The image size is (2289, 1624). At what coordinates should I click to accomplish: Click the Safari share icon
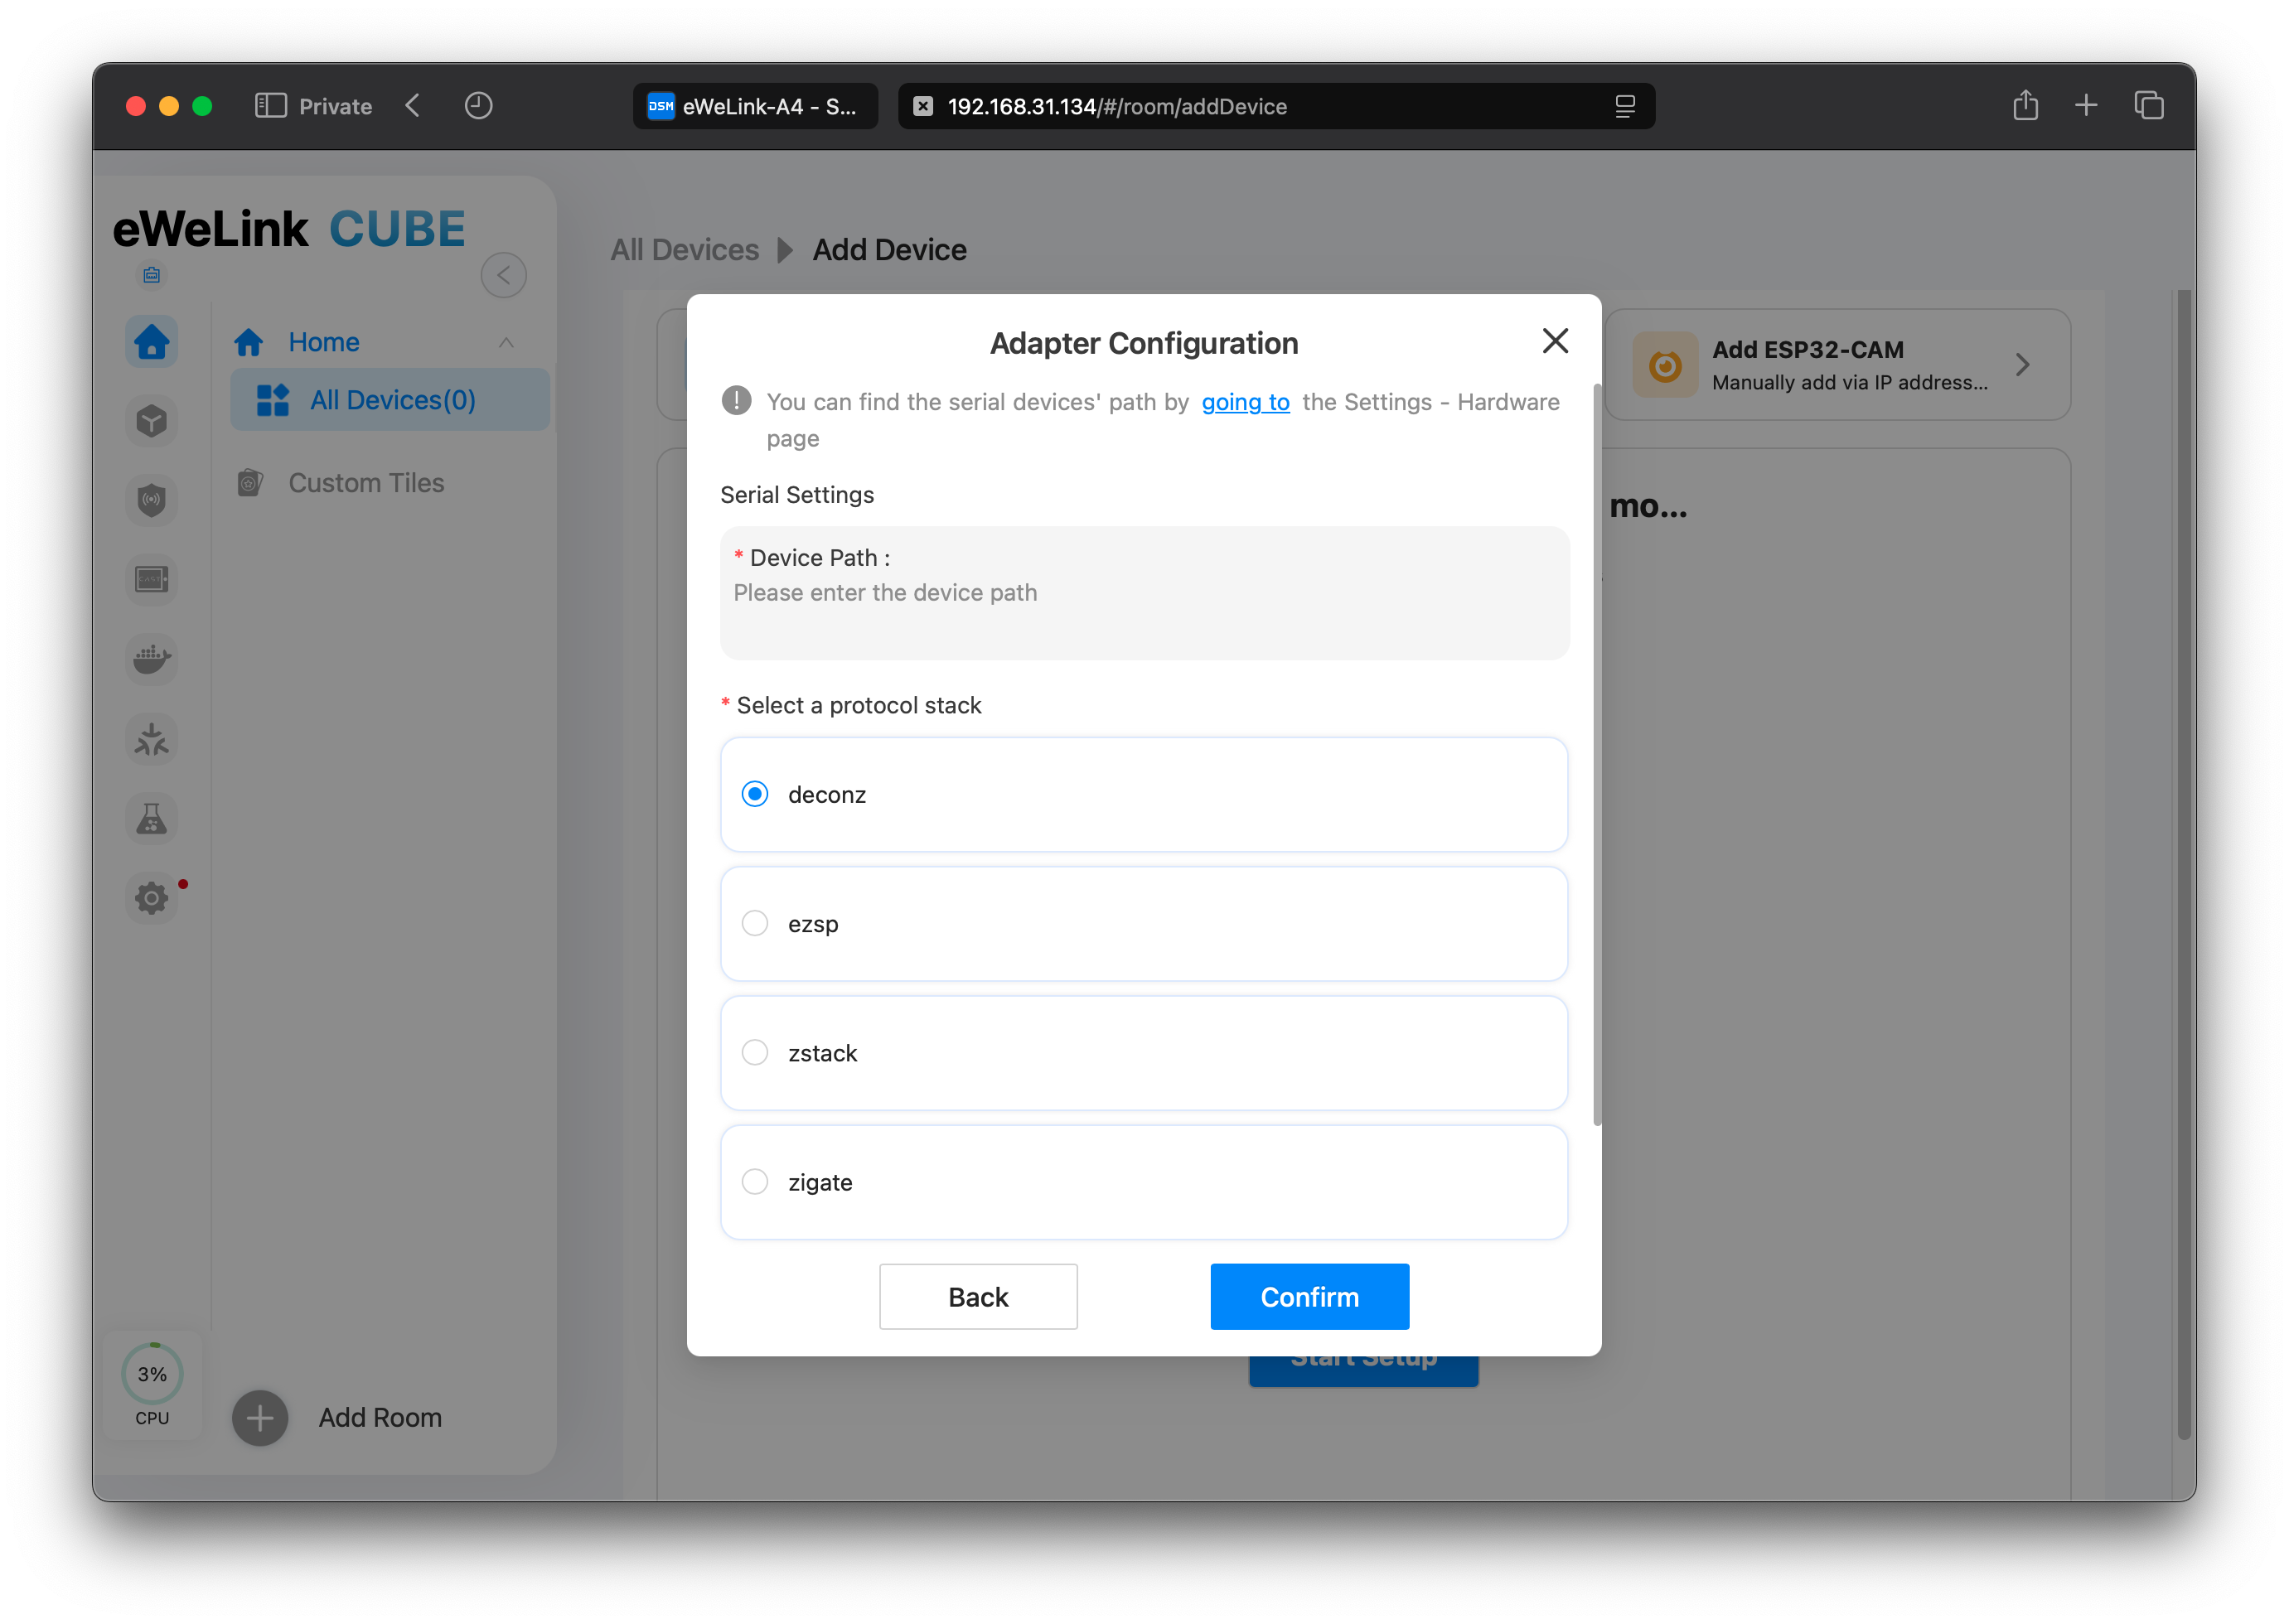point(2025,106)
